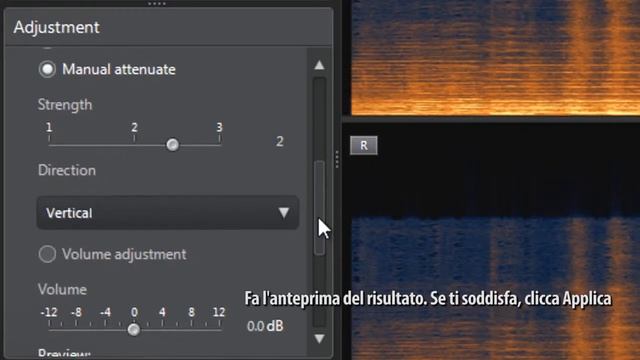
Task: Click the Strength slider handle
Action: (173, 144)
